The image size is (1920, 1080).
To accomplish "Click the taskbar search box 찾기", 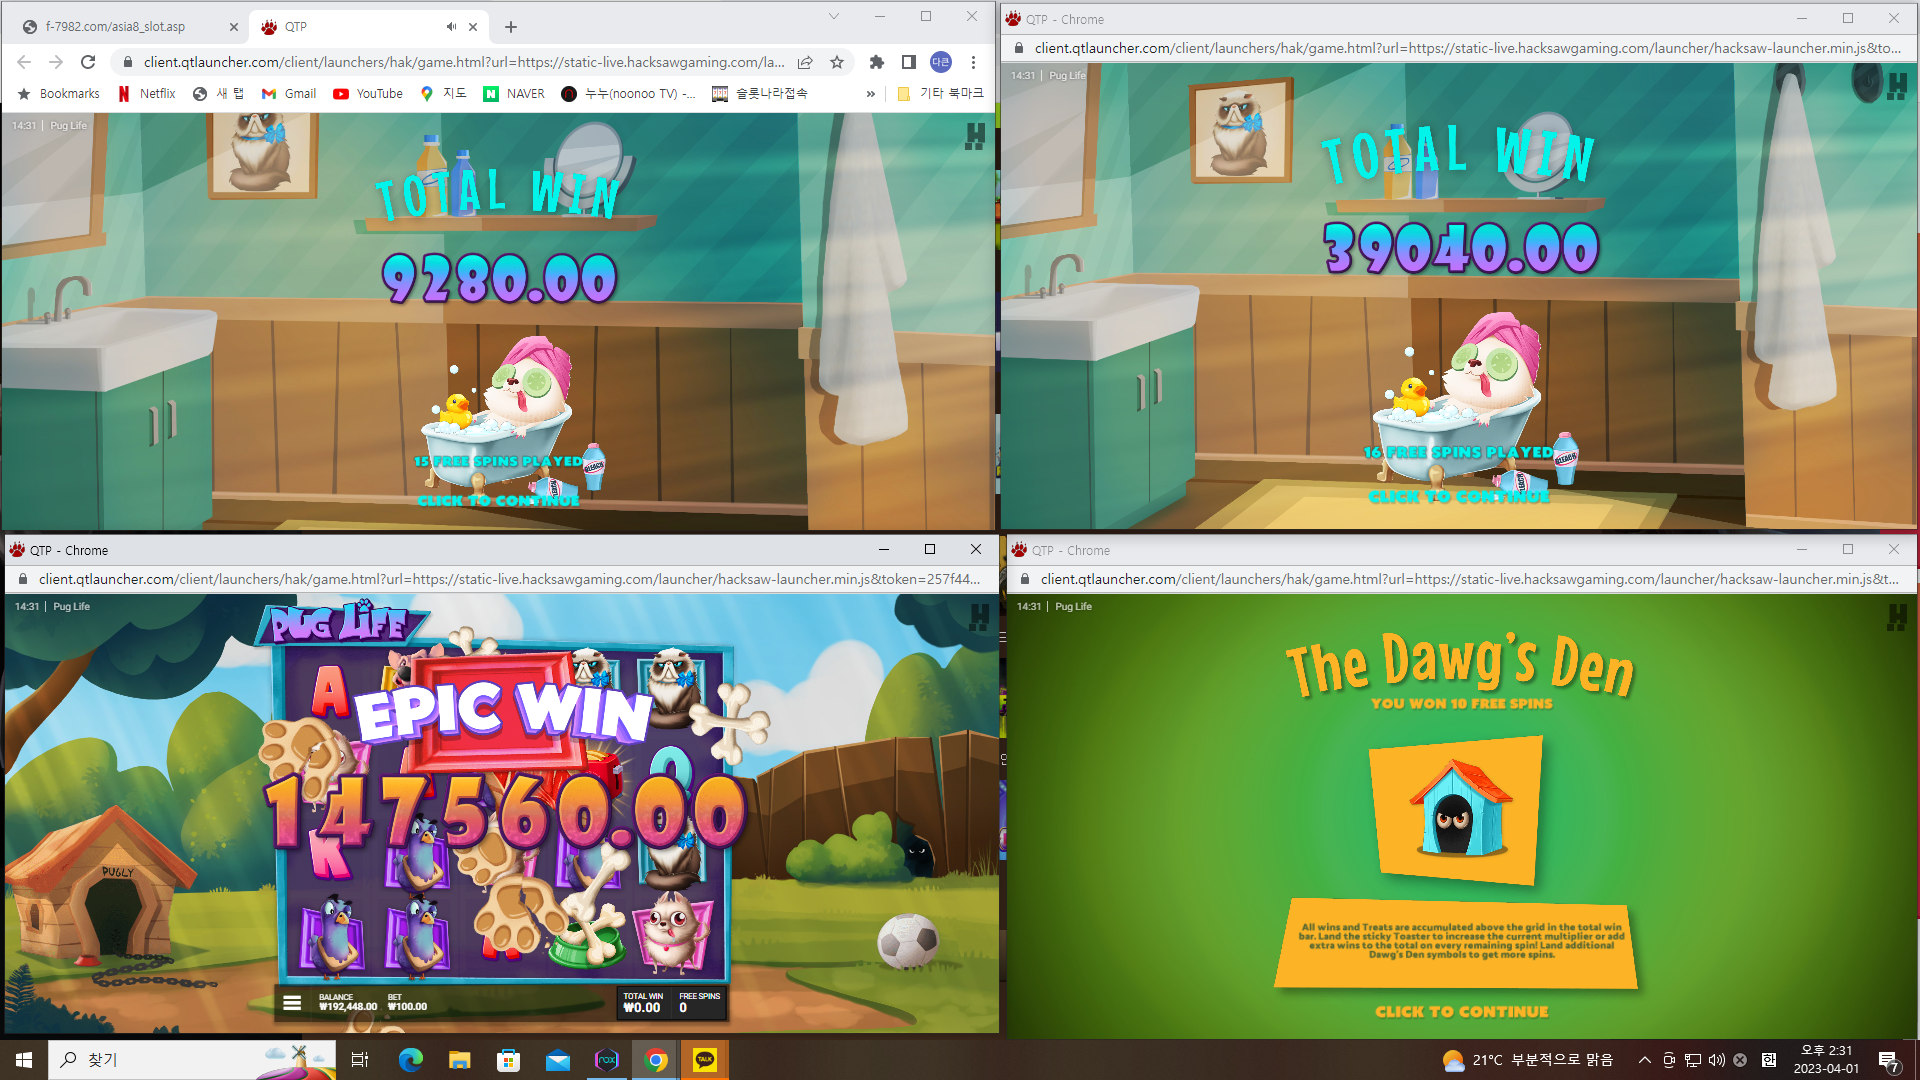I will (192, 1060).
